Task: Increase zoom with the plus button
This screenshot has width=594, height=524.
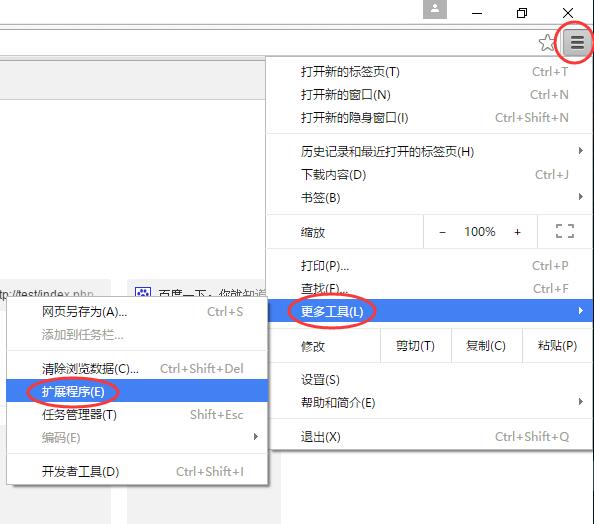Action: 517,232
